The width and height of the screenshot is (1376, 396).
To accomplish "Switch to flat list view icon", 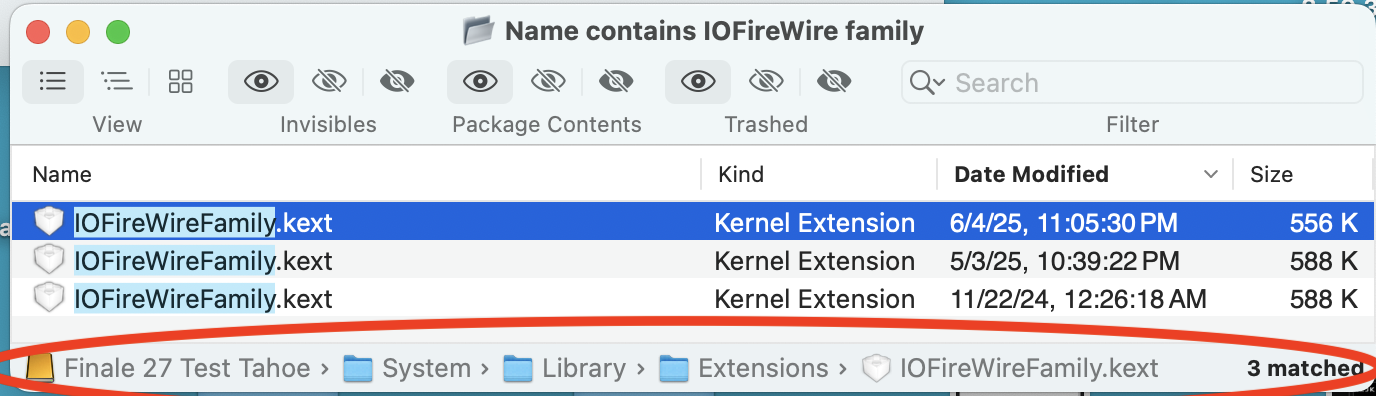I will pos(53,82).
